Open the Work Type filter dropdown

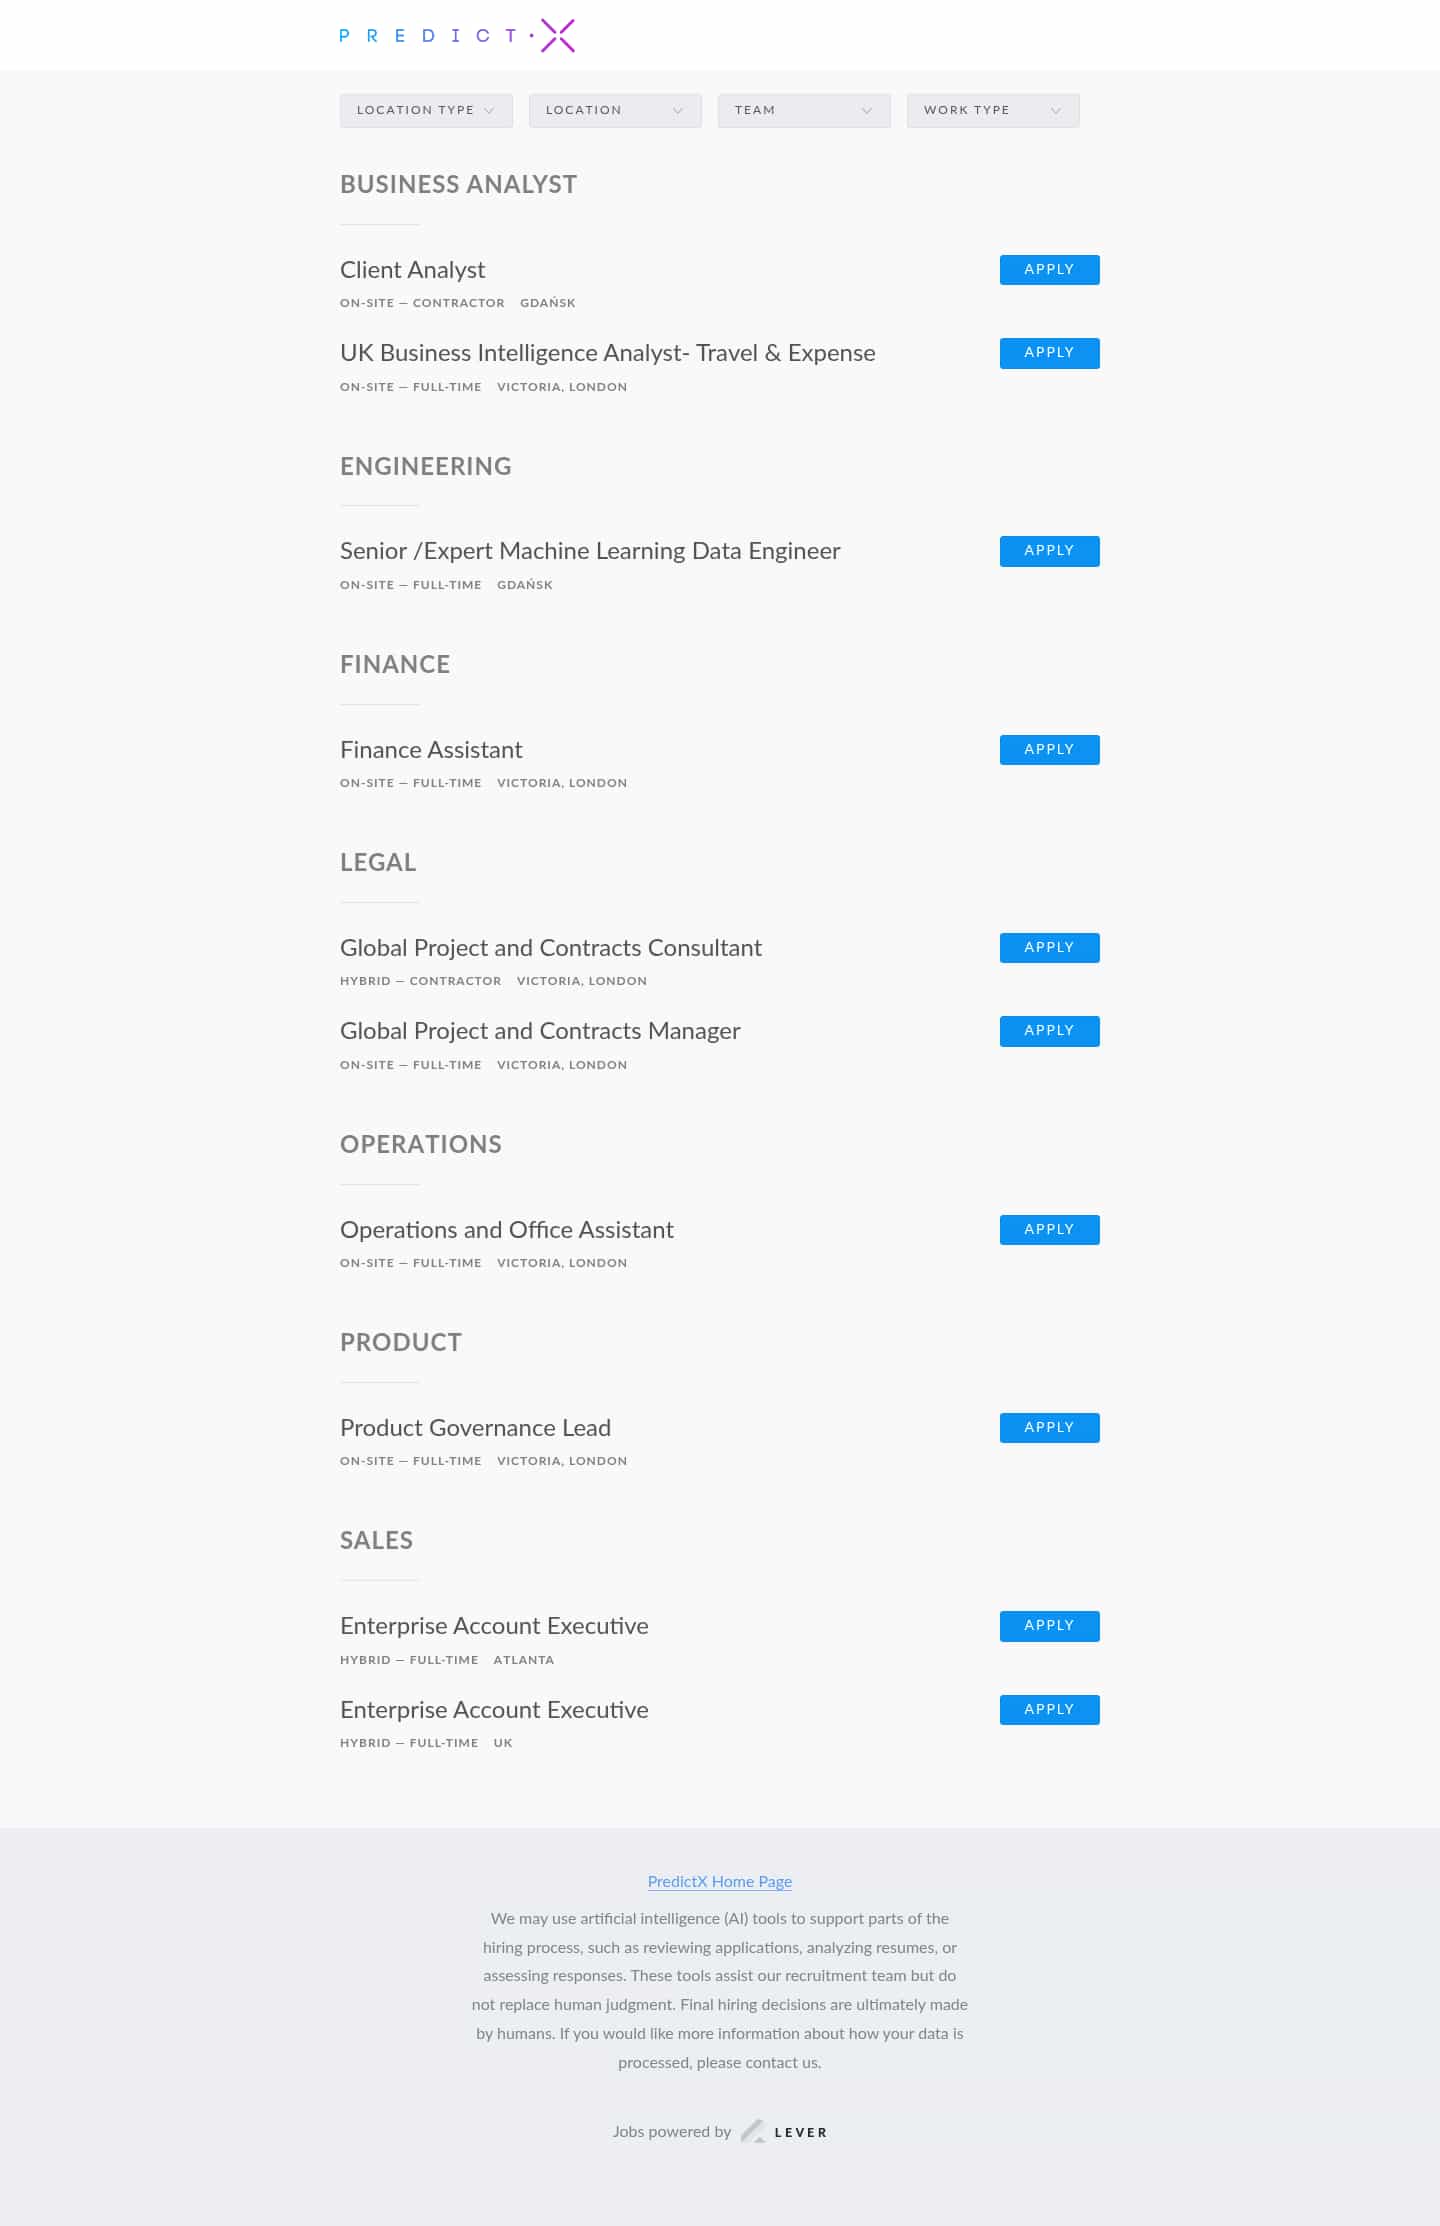(991, 110)
